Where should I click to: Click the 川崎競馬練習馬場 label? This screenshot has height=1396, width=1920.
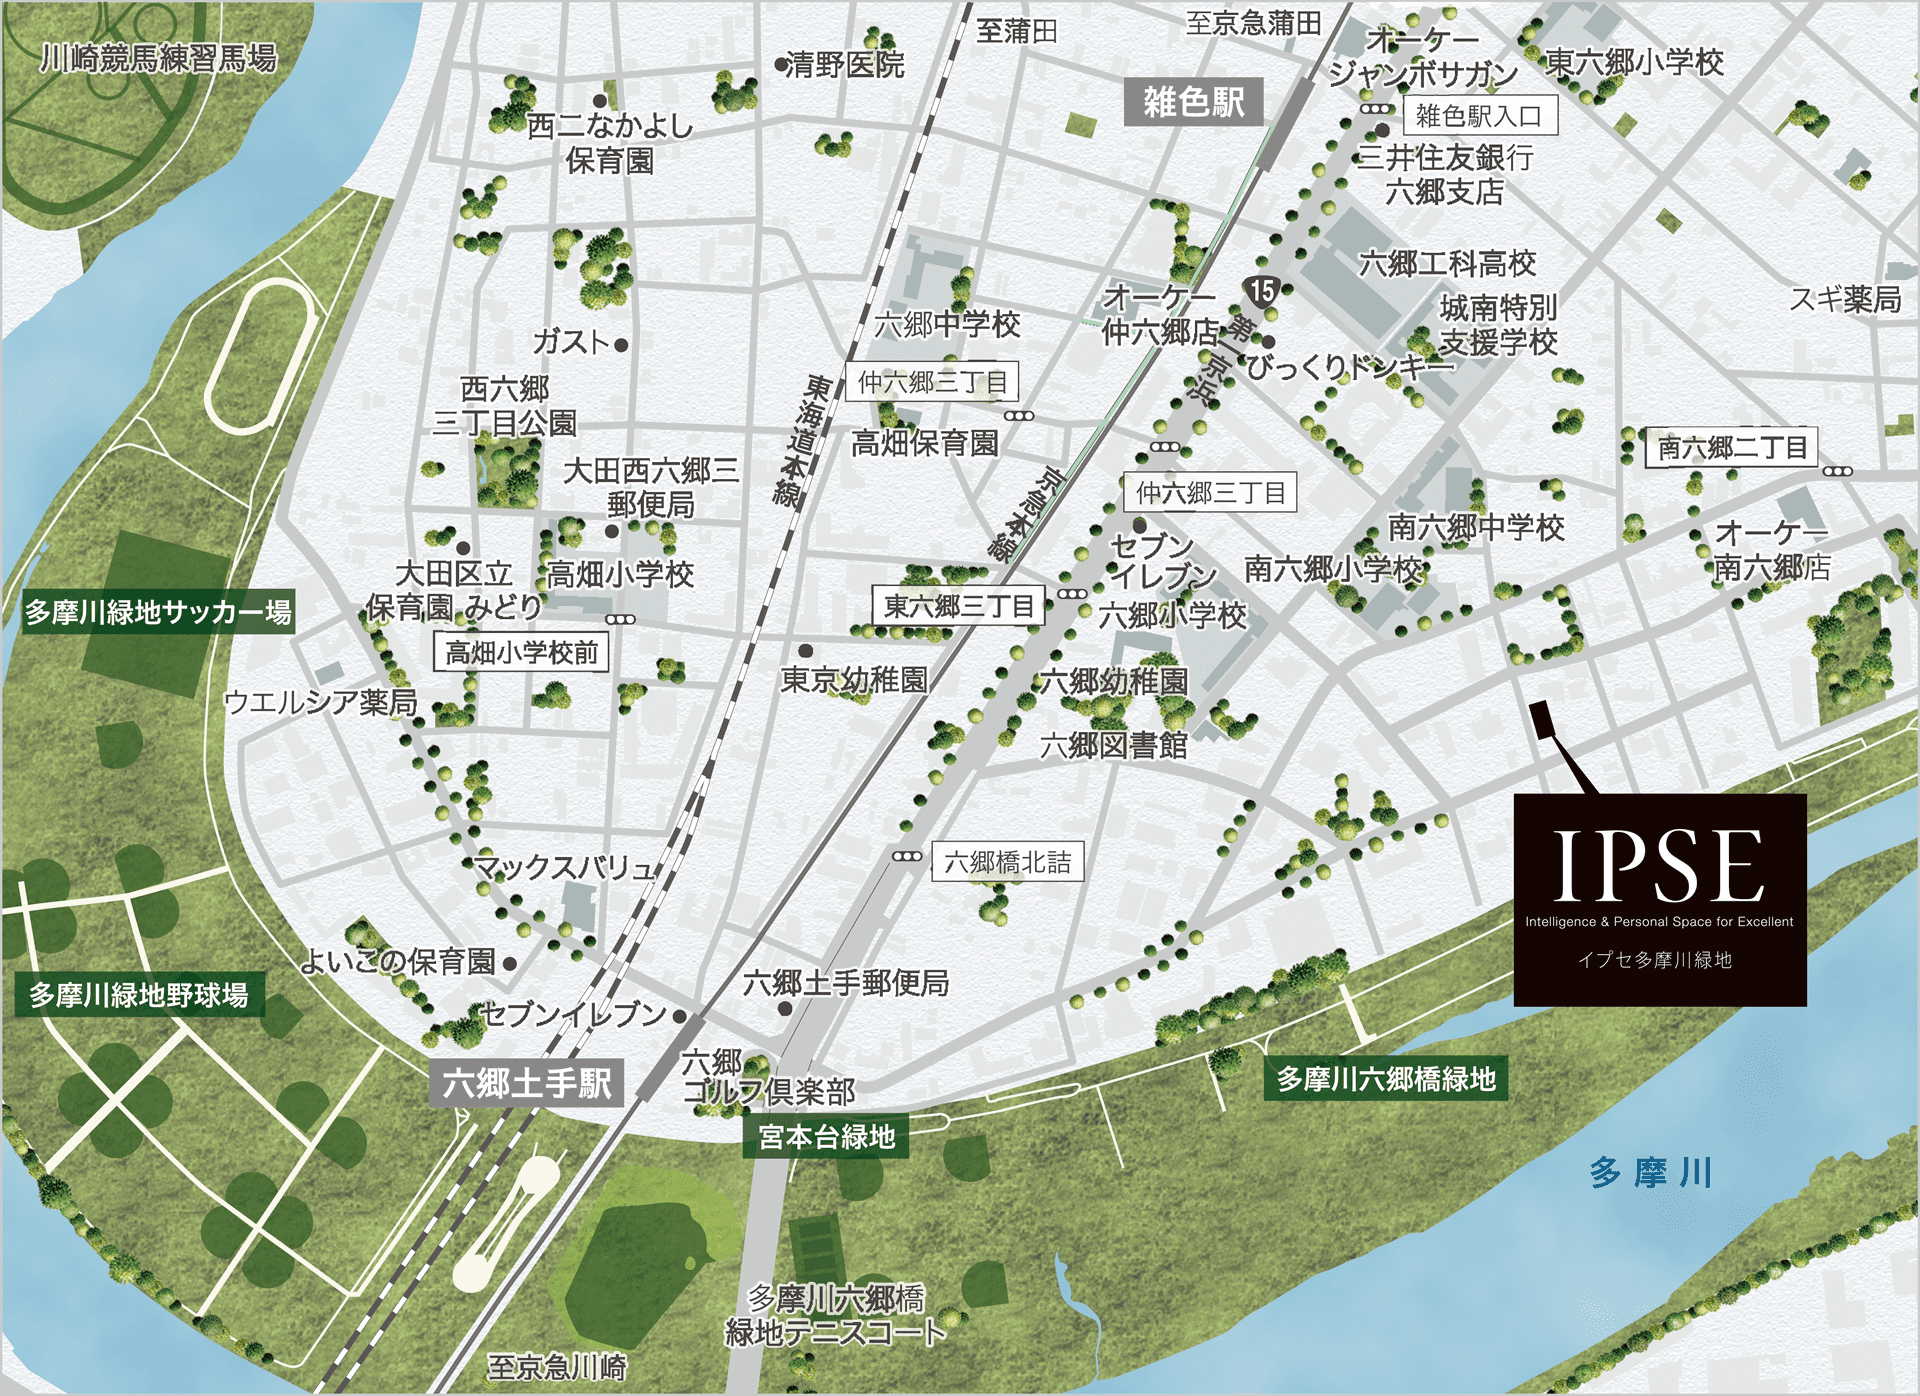[158, 59]
